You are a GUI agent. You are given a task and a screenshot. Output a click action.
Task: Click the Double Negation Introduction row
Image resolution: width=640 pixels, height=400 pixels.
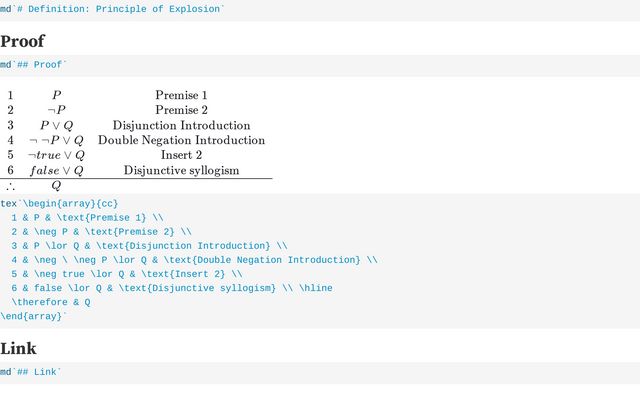[x=136, y=140]
